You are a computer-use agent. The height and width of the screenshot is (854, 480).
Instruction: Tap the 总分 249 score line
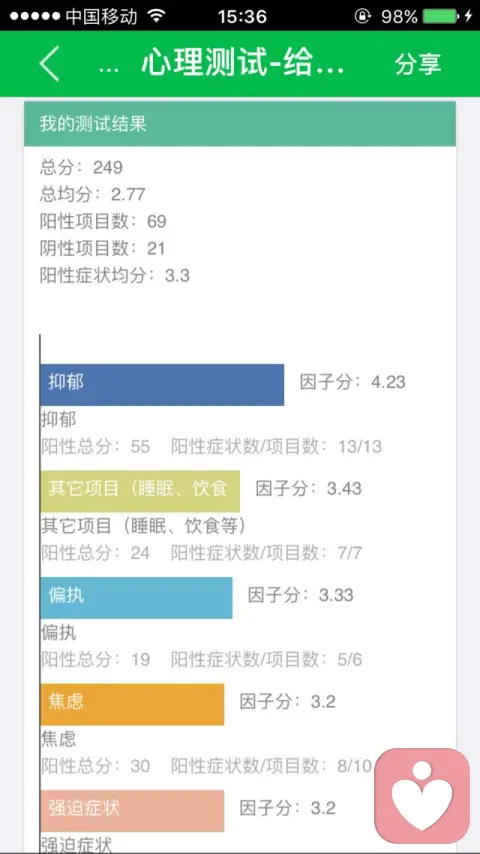(81, 167)
